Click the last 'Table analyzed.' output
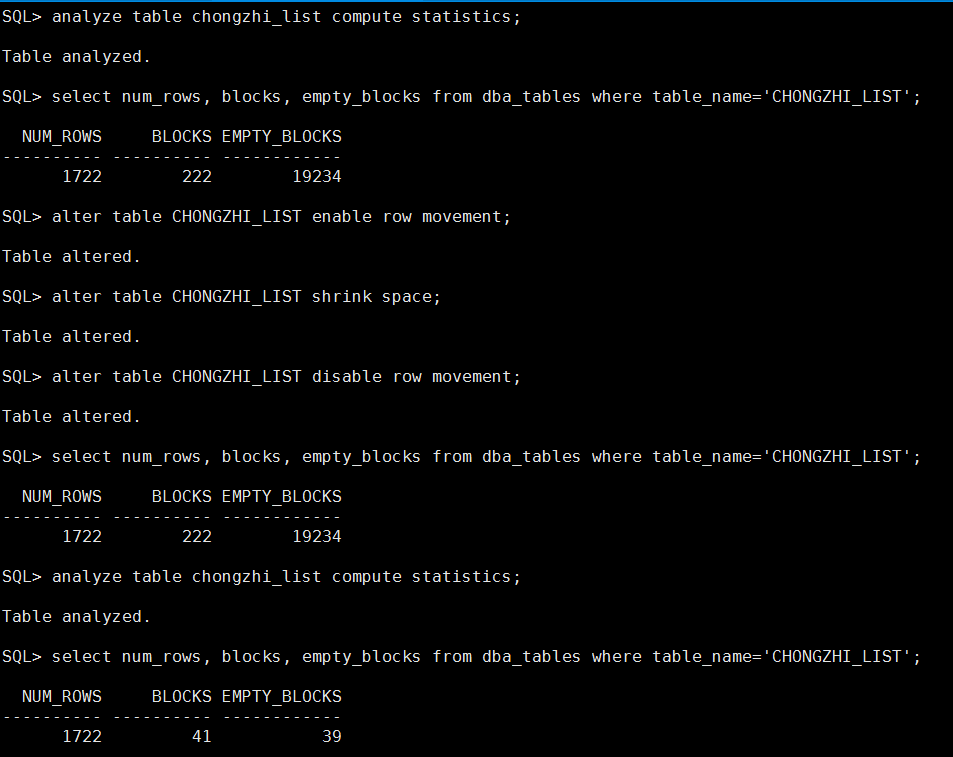 [x=76, y=617]
